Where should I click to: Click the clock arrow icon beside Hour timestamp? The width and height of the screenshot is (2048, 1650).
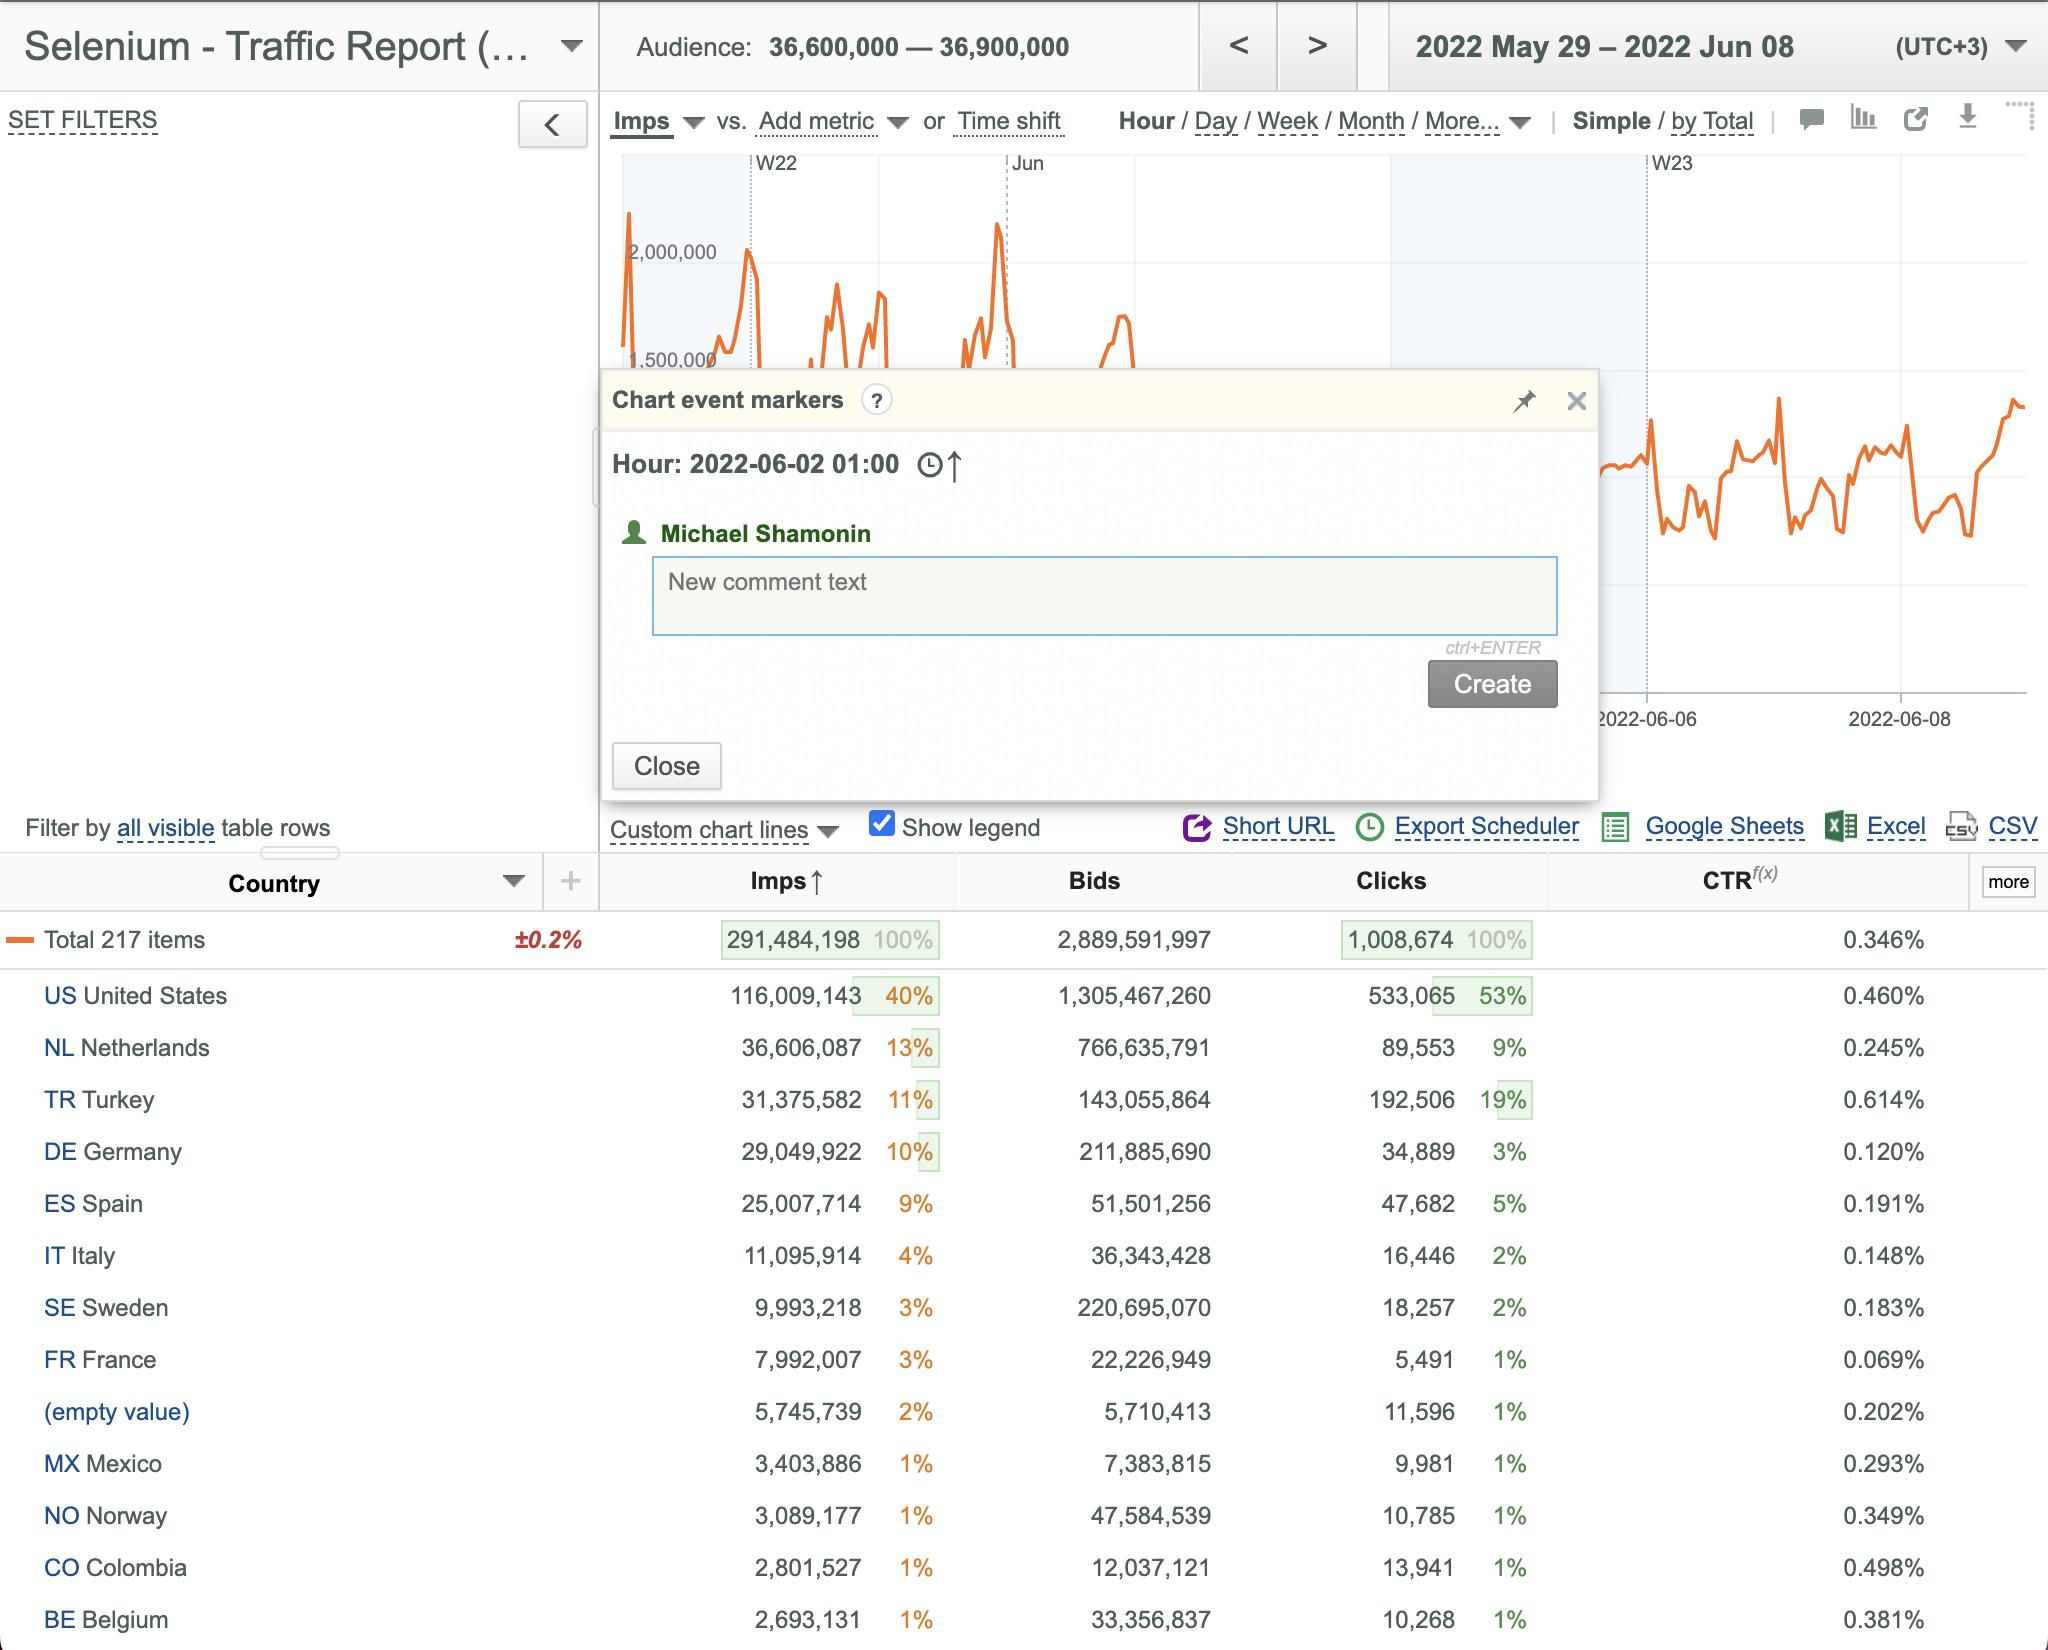coord(940,465)
